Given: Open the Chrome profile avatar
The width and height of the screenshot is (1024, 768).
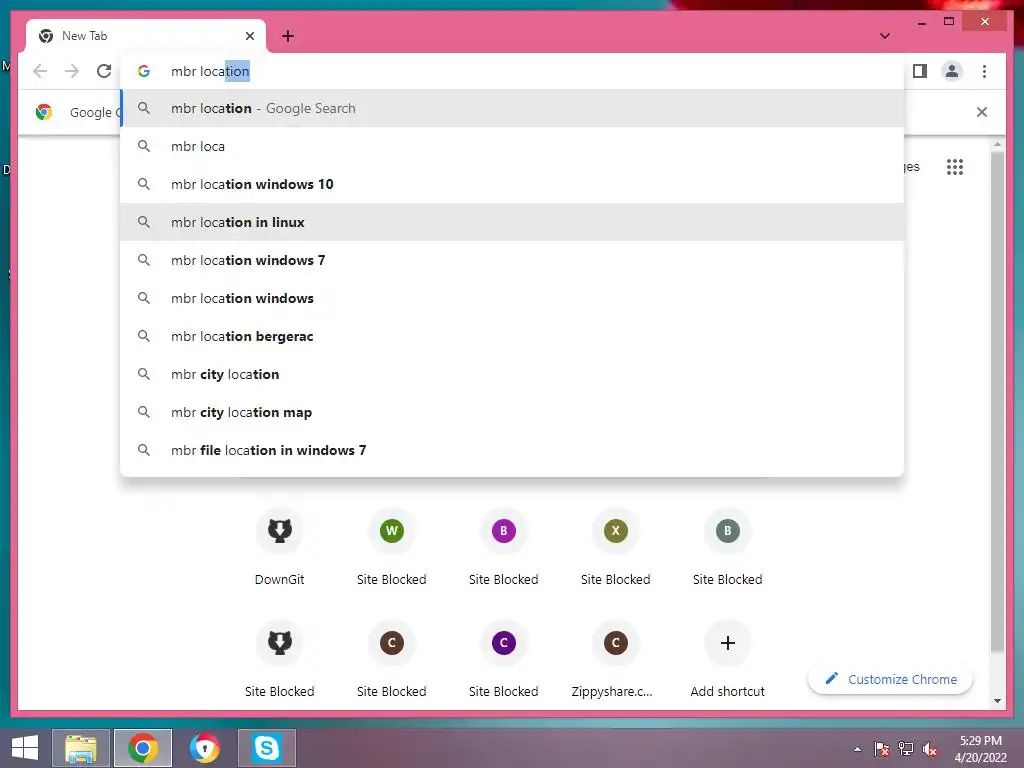Looking at the screenshot, I should 952,71.
